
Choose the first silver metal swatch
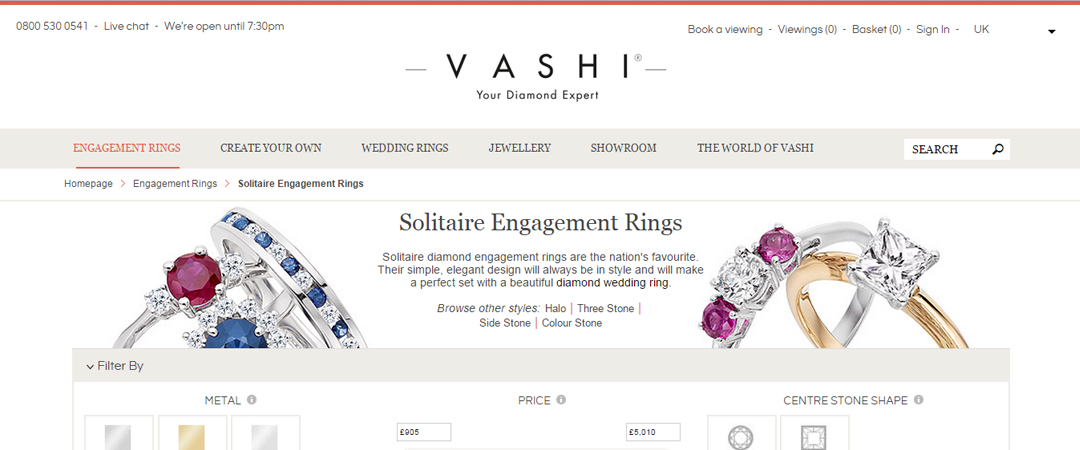118,433
